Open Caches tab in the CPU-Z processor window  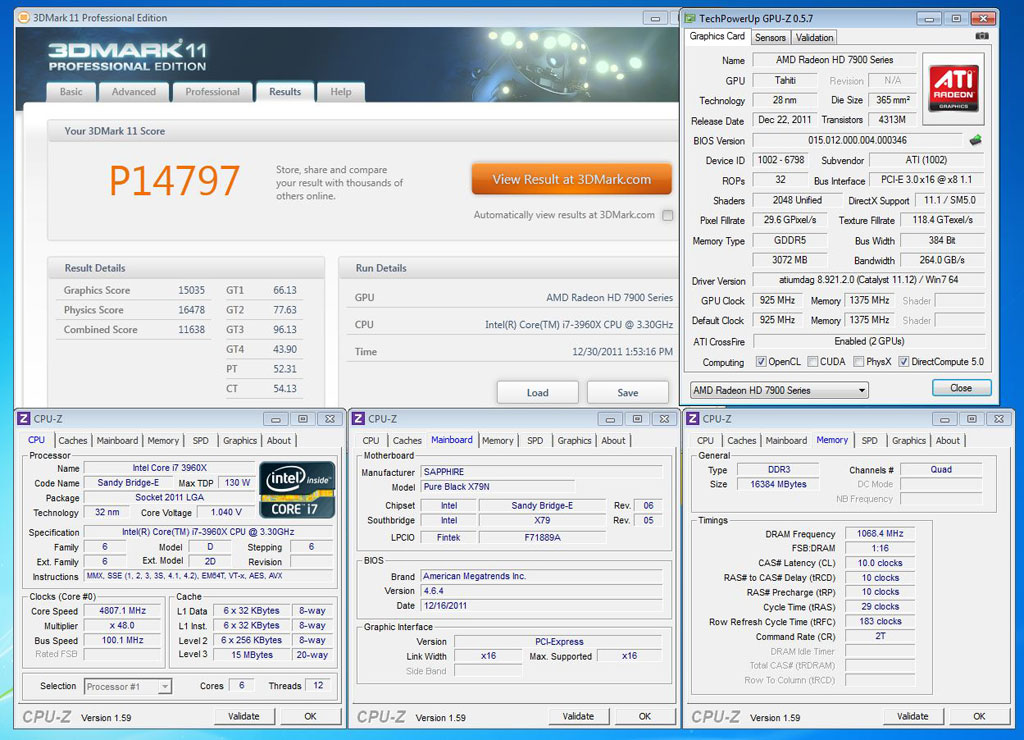(x=72, y=440)
